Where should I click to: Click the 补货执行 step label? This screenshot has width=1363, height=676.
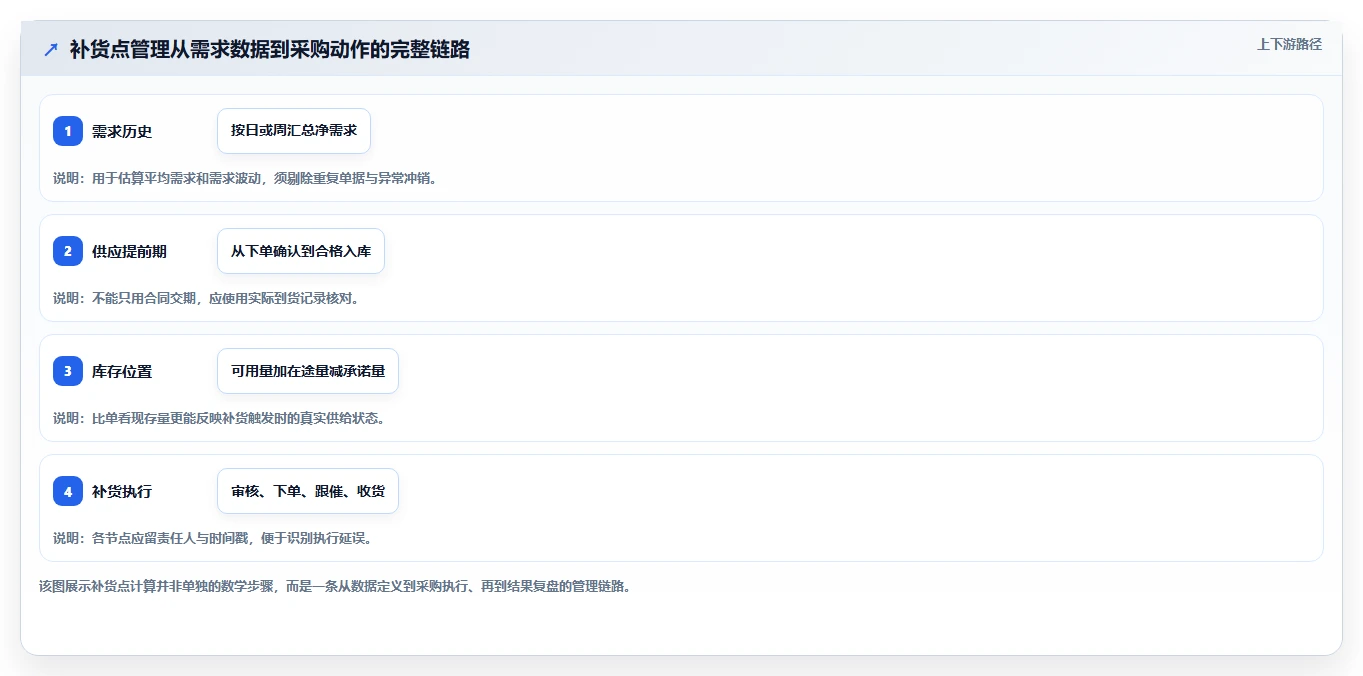pos(122,492)
